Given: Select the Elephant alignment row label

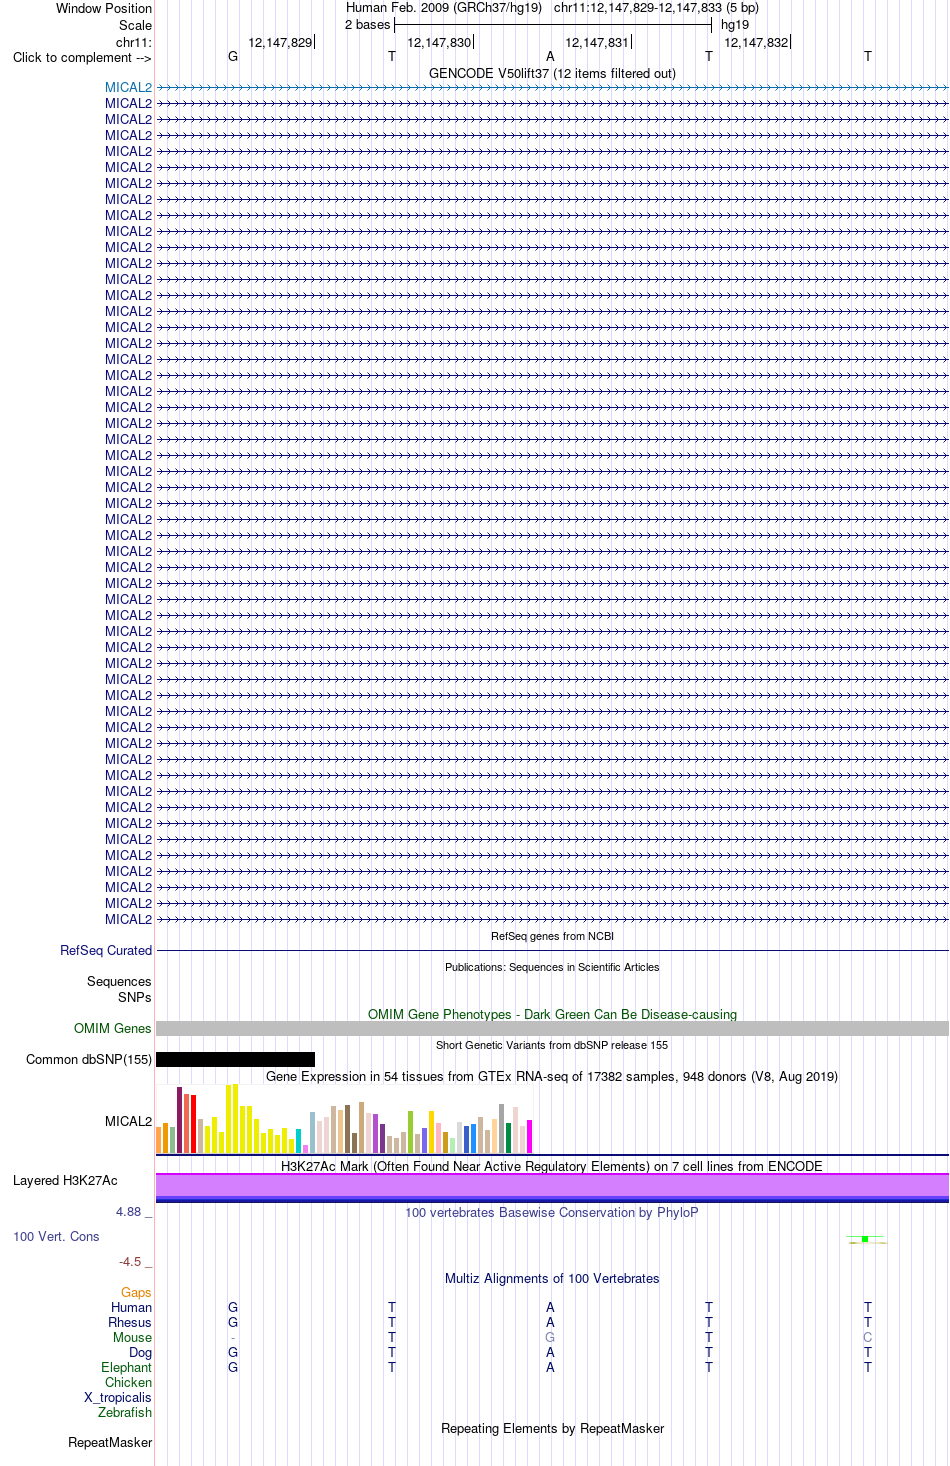Looking at the screenshot, I should click(126, 1367).
